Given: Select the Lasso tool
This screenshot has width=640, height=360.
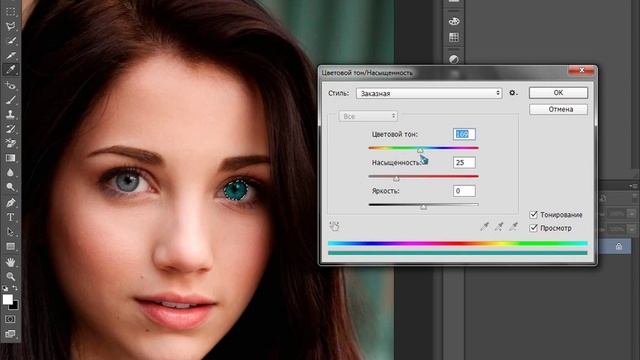Looking at the screenshot, I should point(11,26).
